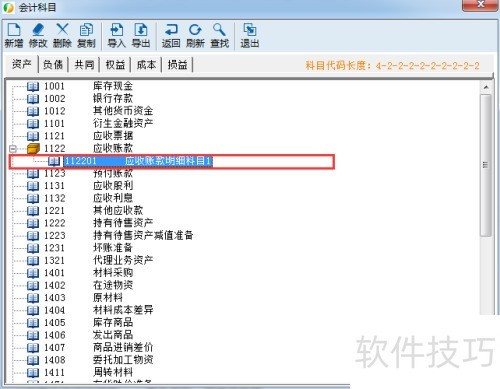Click the book icon of 1101 衍生金融资产
The width and height of the screenshot is (500, 389).
click(33, 124)
